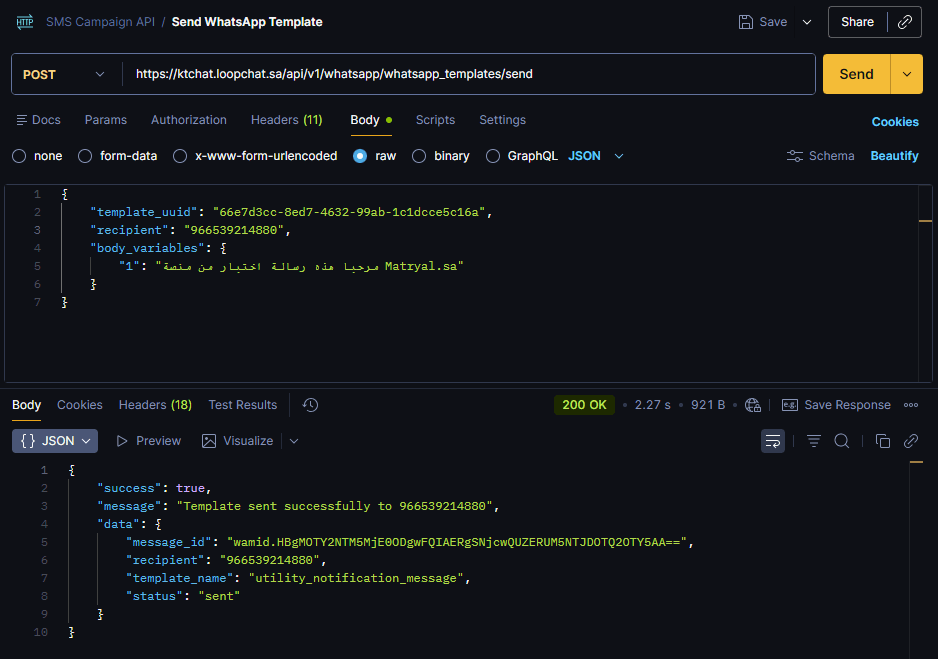The image size is (938, 659).
Task: Copy the response body to clipboard
Action: pos(882,441)
